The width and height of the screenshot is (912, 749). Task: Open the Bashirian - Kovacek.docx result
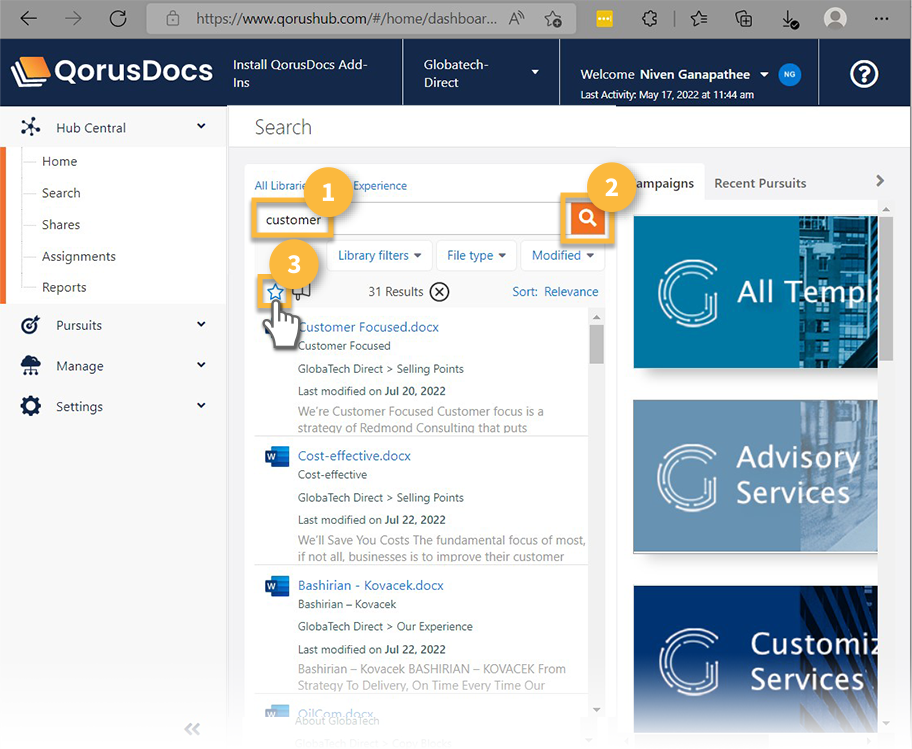click(370, 585)
